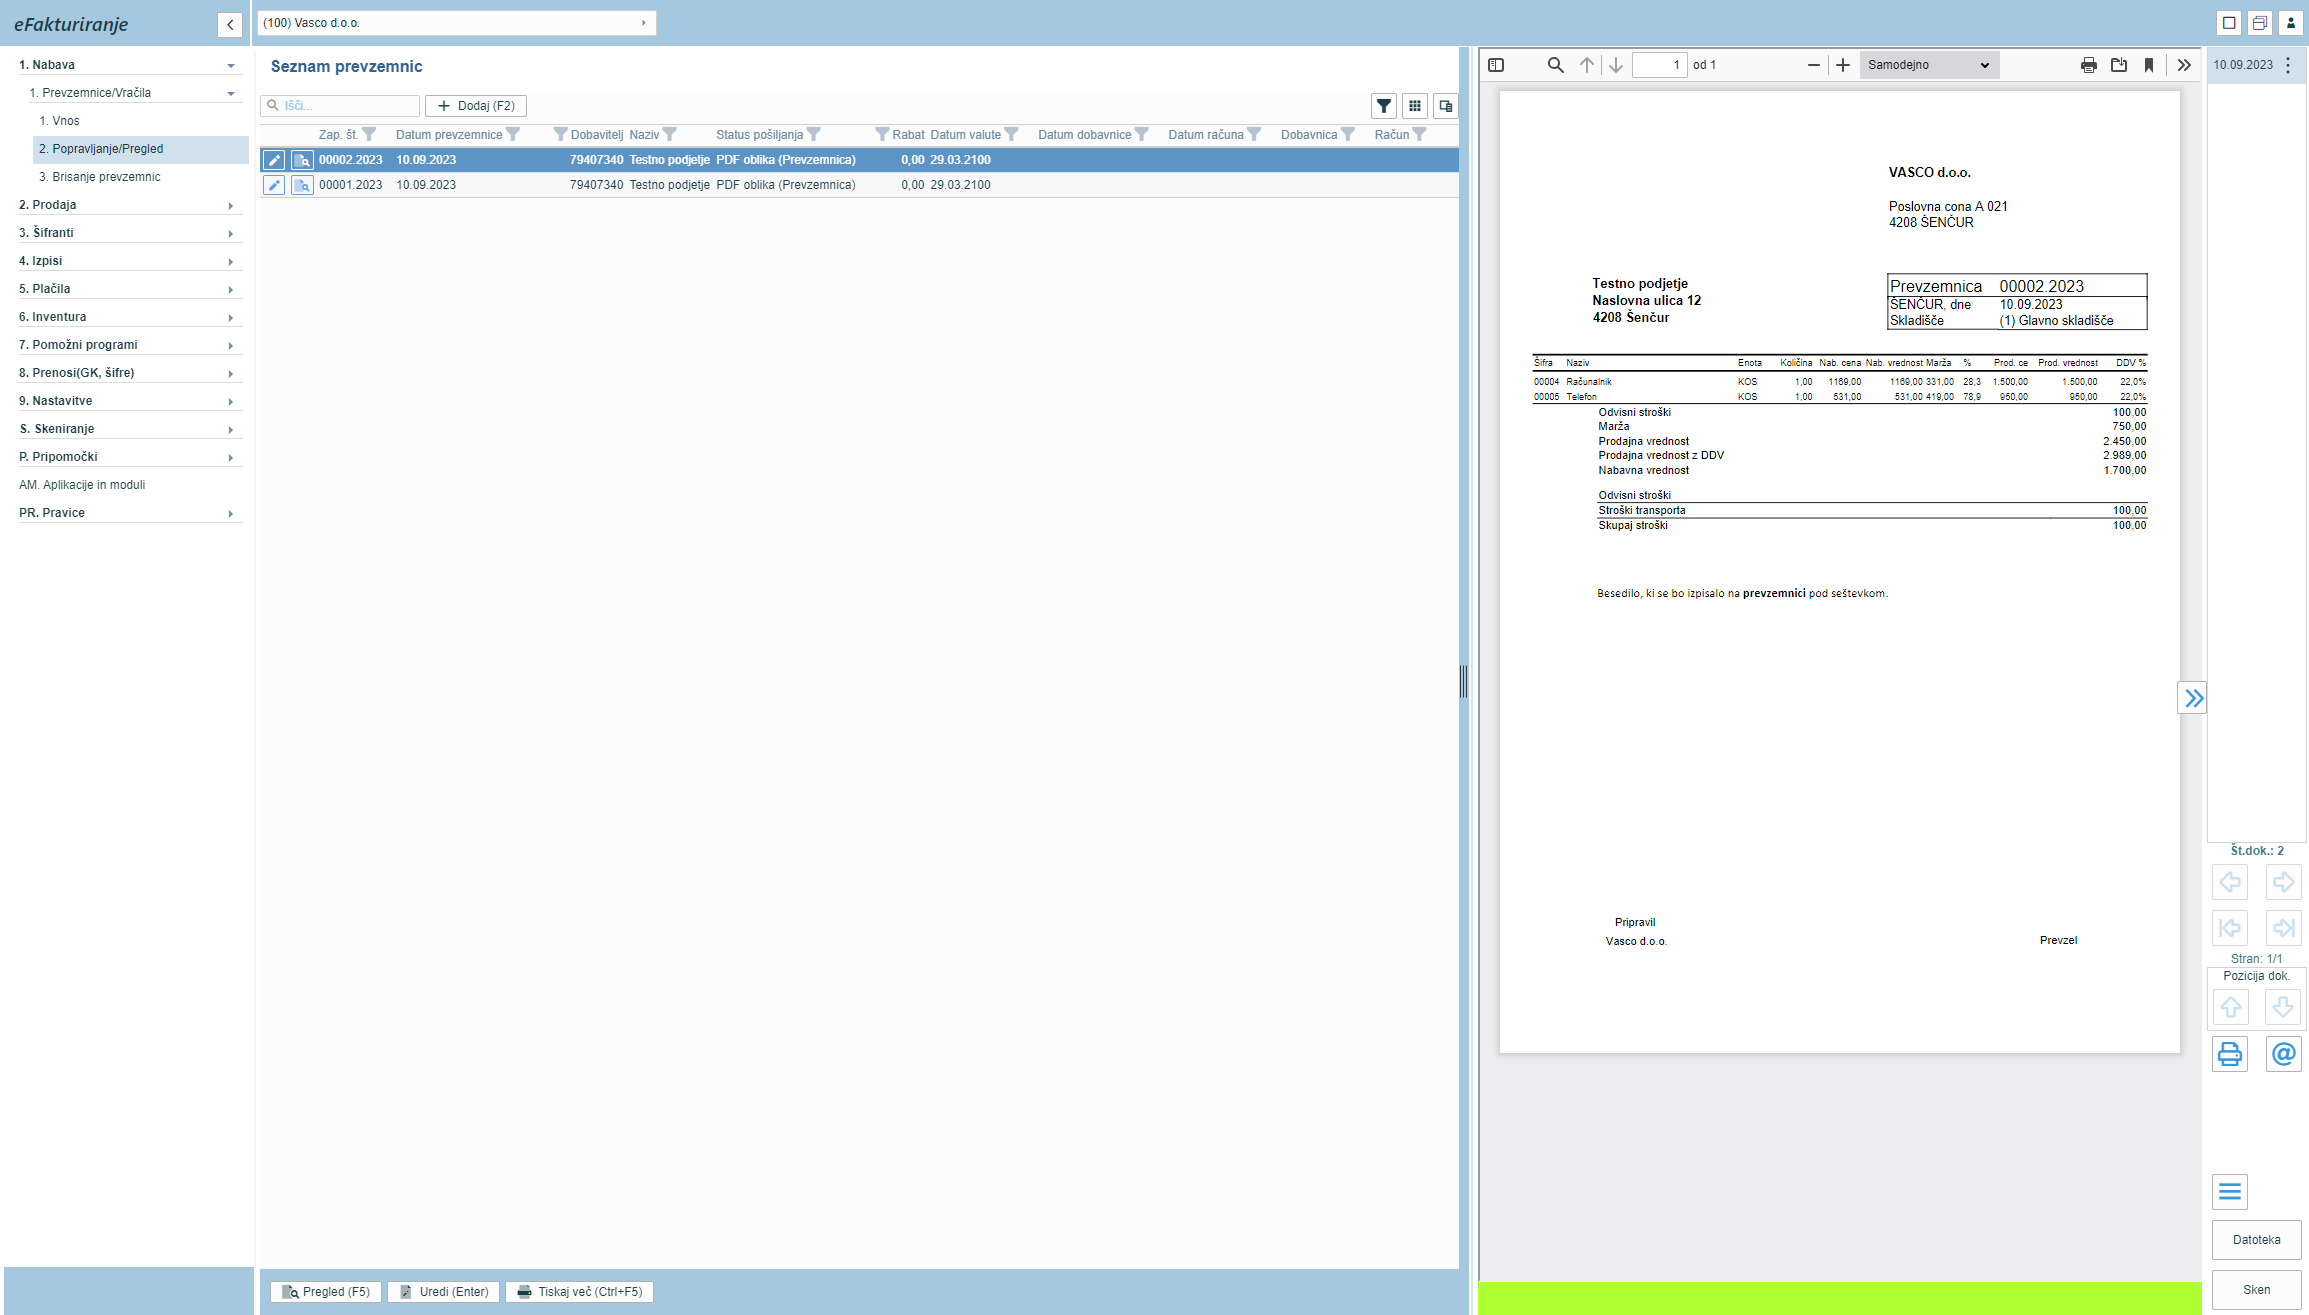Image resolution: width=2309 pixels, height=1315 pixels.
Task: Expand the 3. Šifranti menu
Action: (130, 233)
